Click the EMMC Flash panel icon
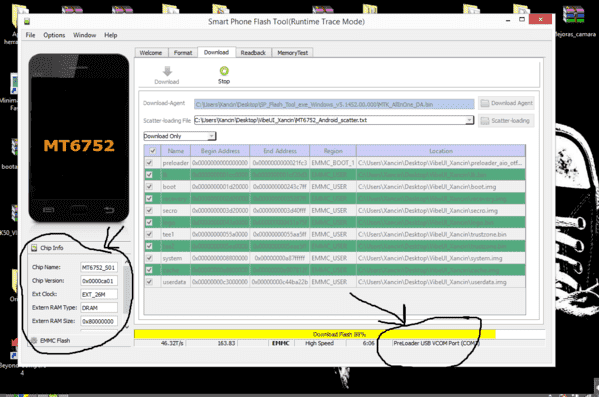The image size is (599, 397). coord(34,340)
